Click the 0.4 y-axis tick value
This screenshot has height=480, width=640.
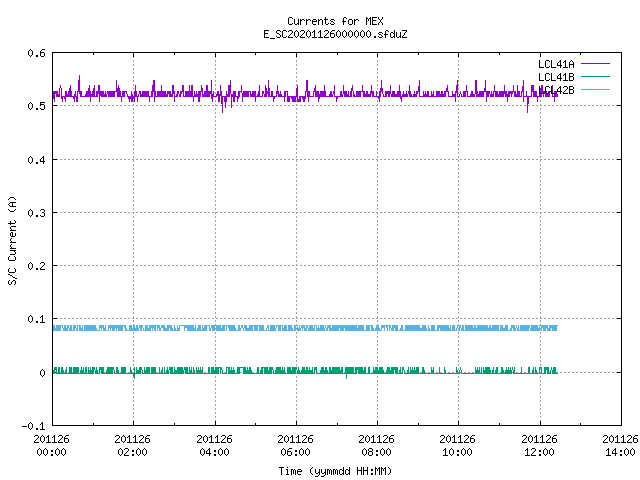tap(36, 160)
